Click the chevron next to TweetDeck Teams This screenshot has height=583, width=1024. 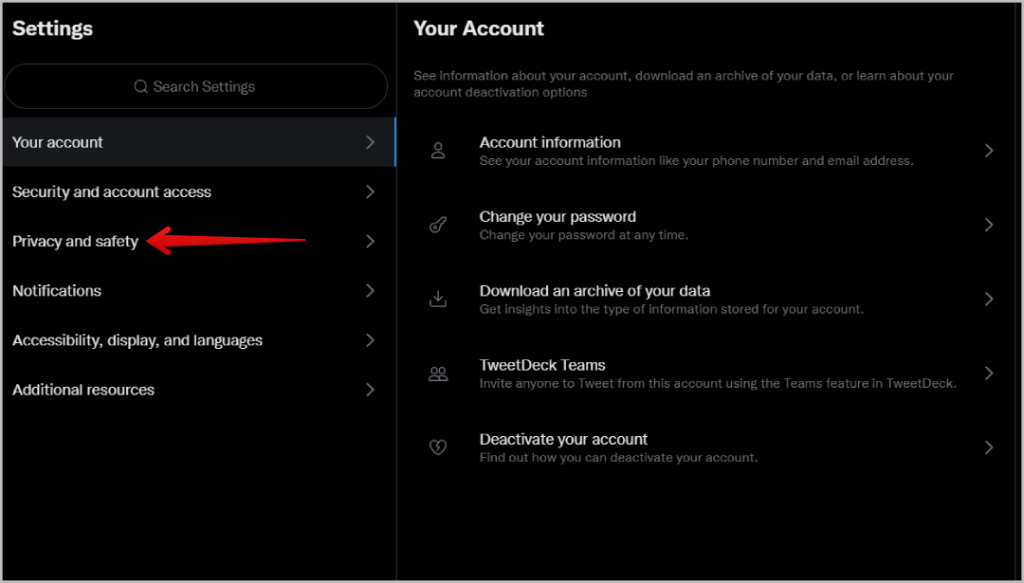989,373
